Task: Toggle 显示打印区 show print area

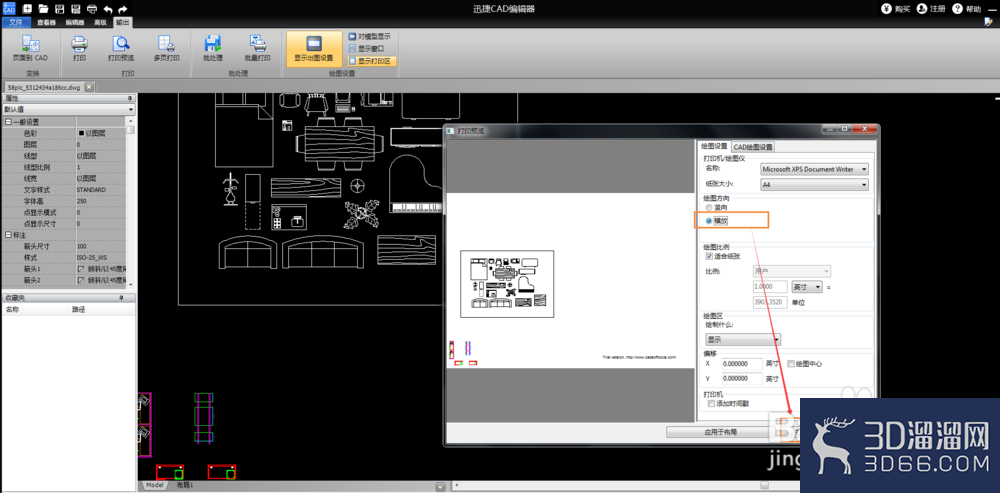Action: [x=372, y=61]
